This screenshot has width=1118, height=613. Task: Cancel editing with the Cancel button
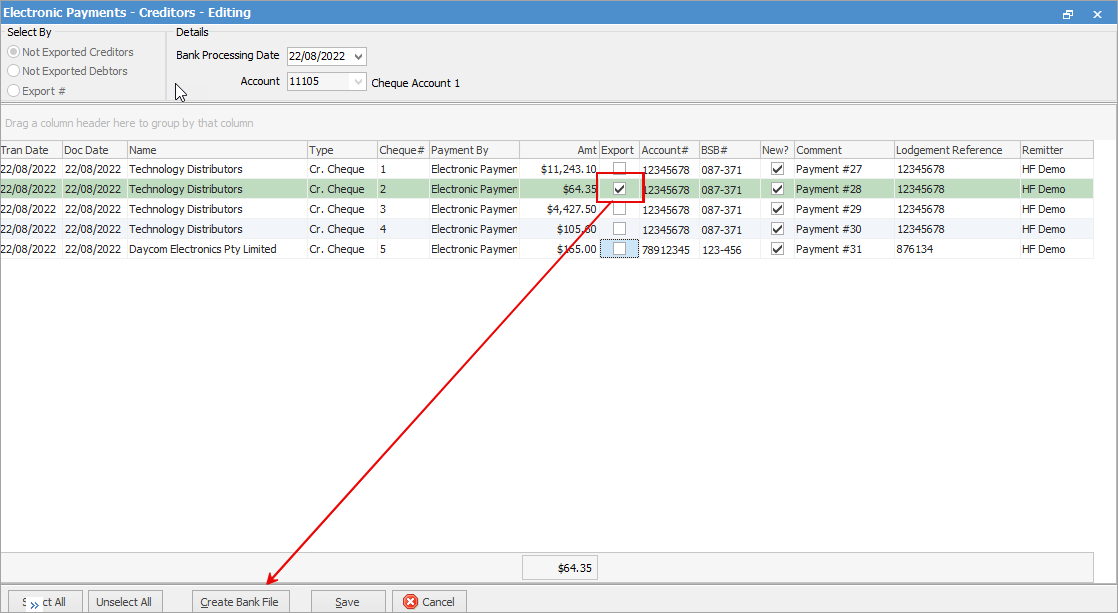[x=429, y=602]
